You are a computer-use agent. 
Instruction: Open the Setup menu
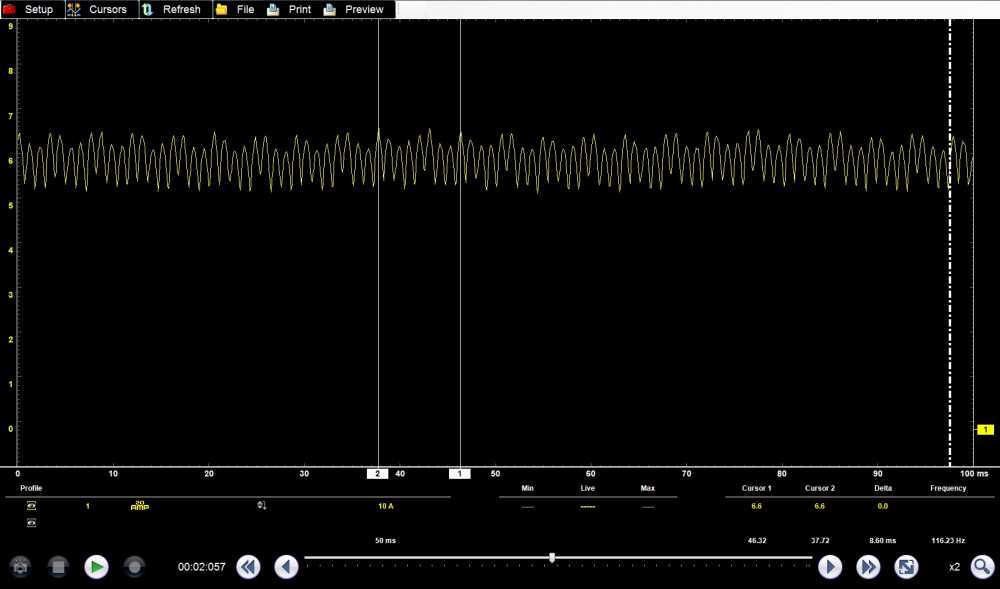click(x=30, y=9)
